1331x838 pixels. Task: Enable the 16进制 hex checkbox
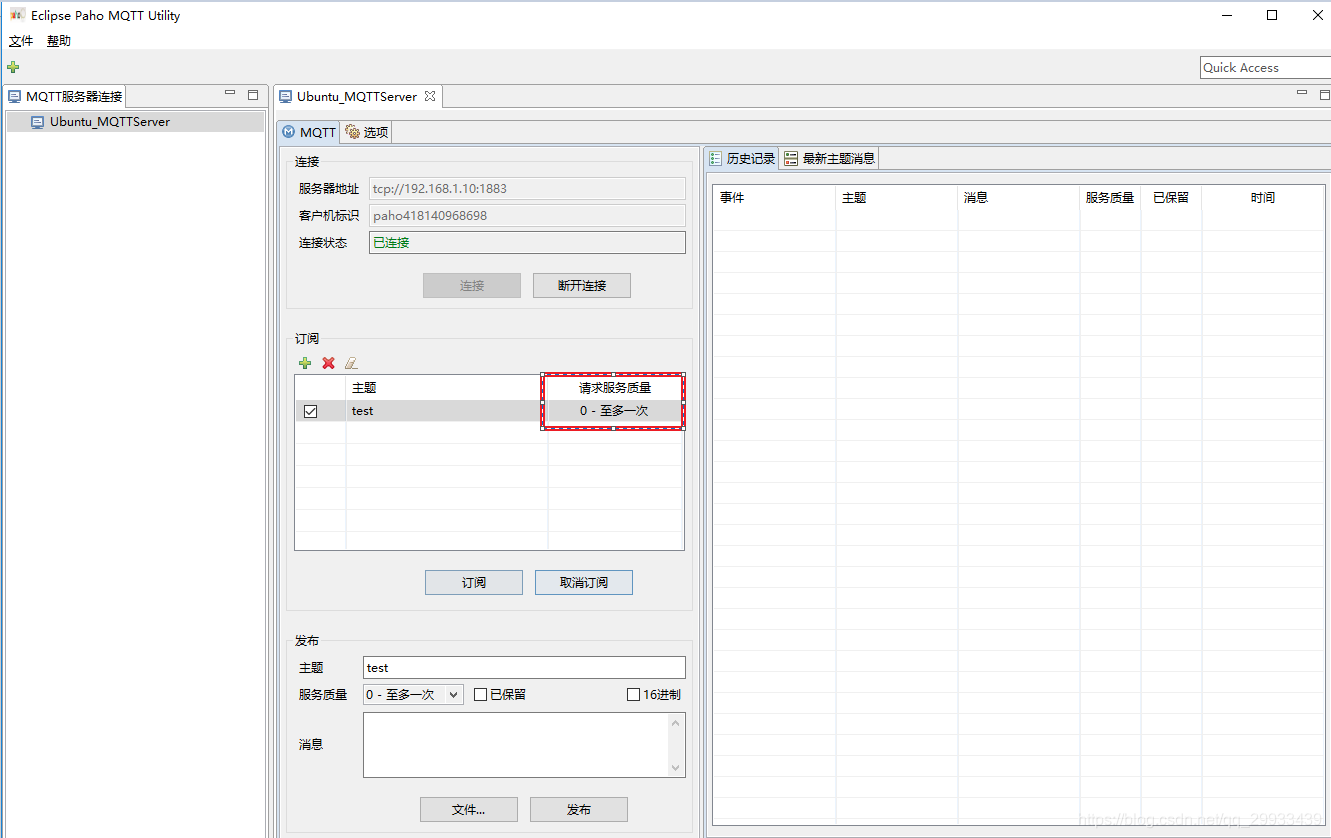click(633, 694)
